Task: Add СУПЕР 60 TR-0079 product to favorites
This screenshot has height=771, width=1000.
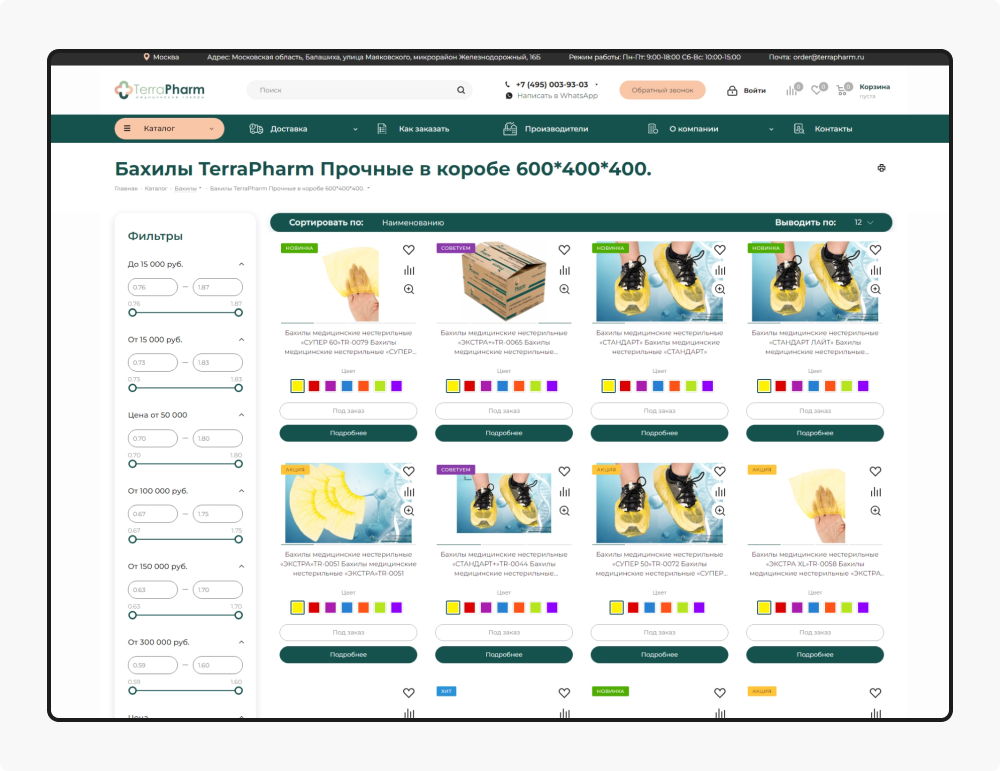Action: coord(409,250)
